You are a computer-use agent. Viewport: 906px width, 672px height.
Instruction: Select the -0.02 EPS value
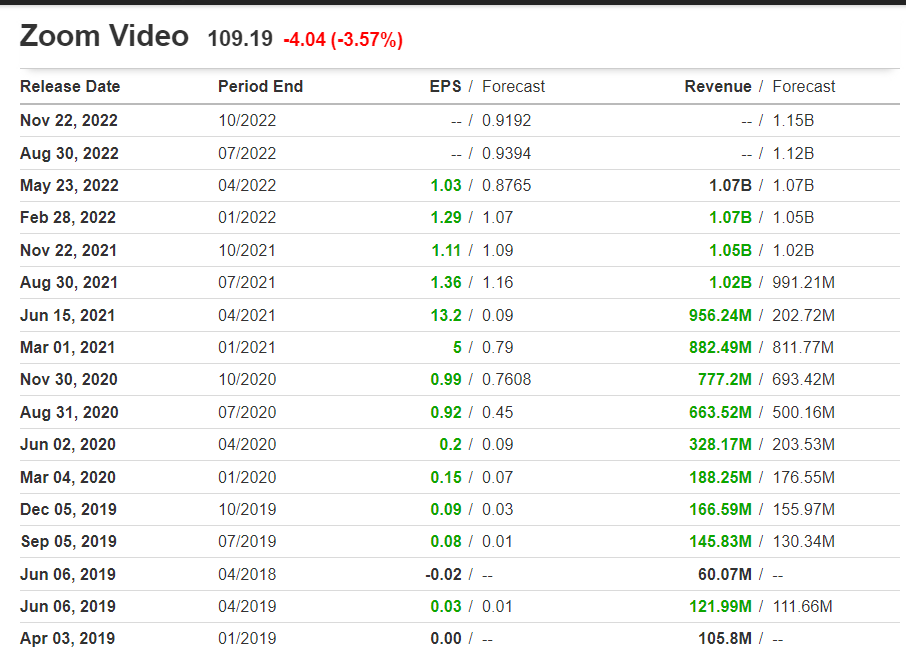[x=444, y=574]
